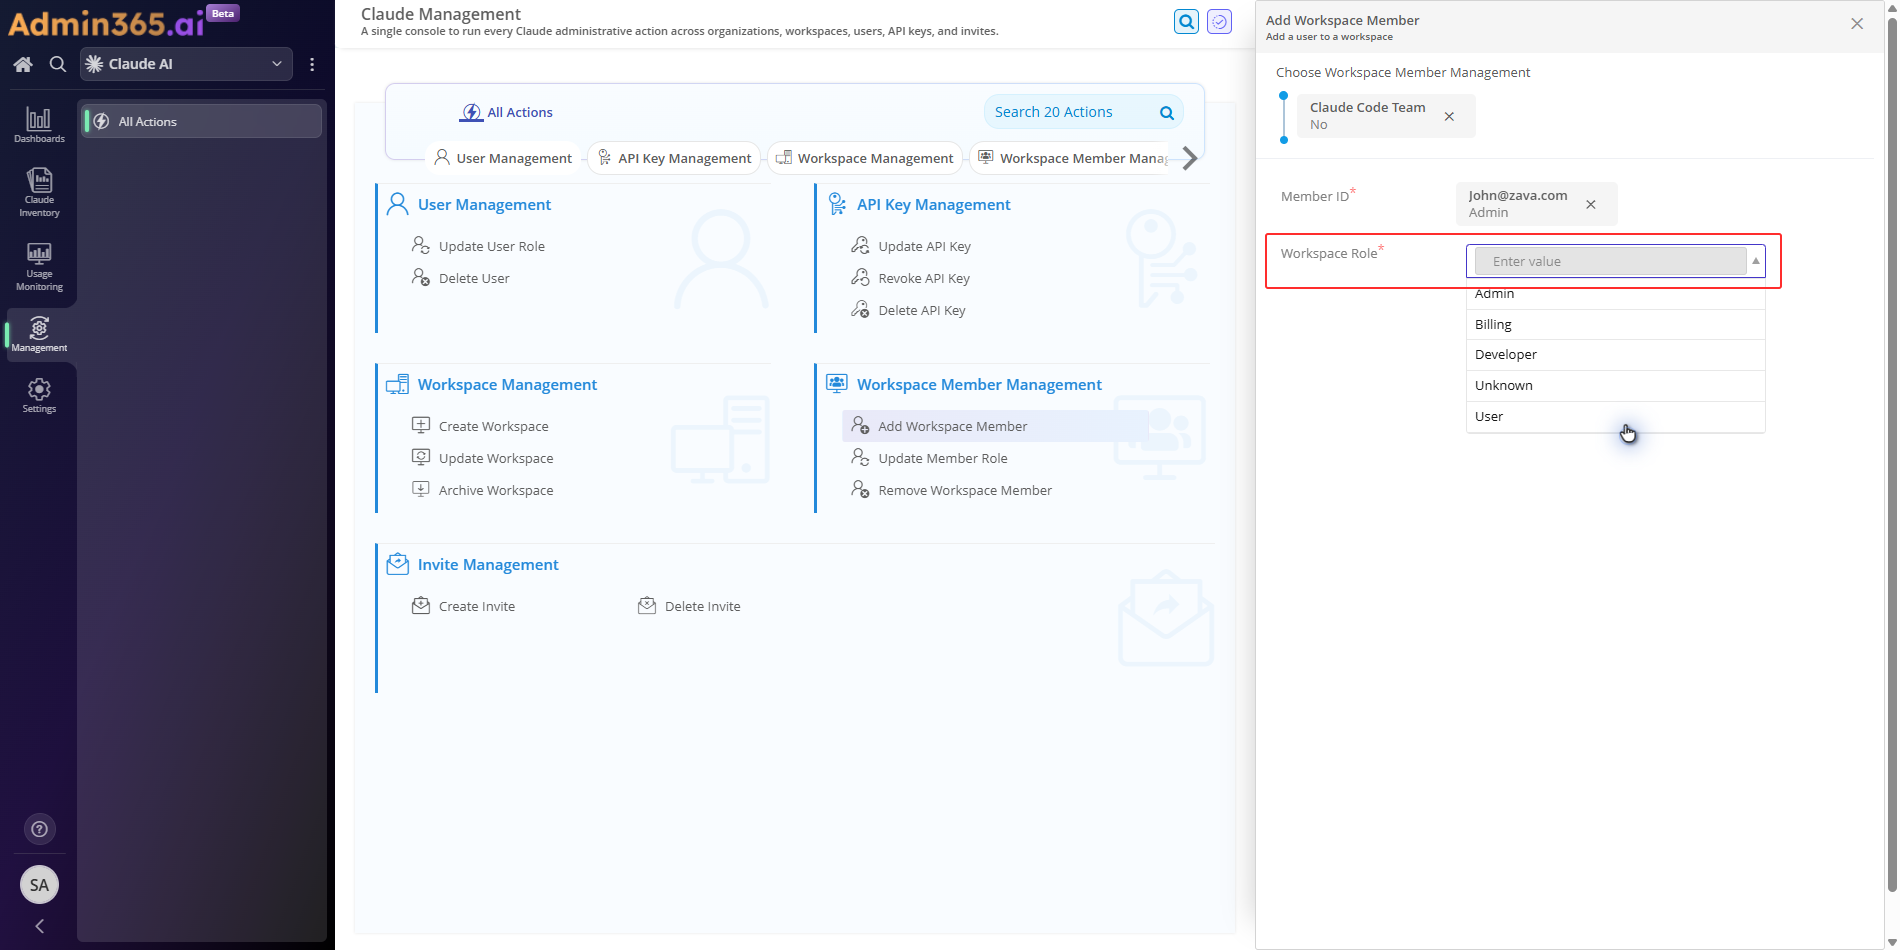
Task: Open the help question mark icon
Action: pos(39,829)
